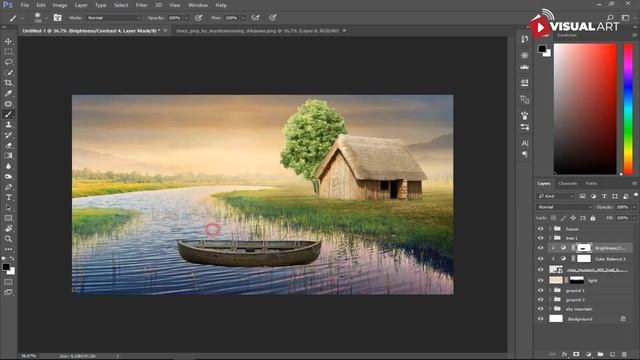640x360 pixels.
Task: Select the Lasso tool
Action: 8,62
